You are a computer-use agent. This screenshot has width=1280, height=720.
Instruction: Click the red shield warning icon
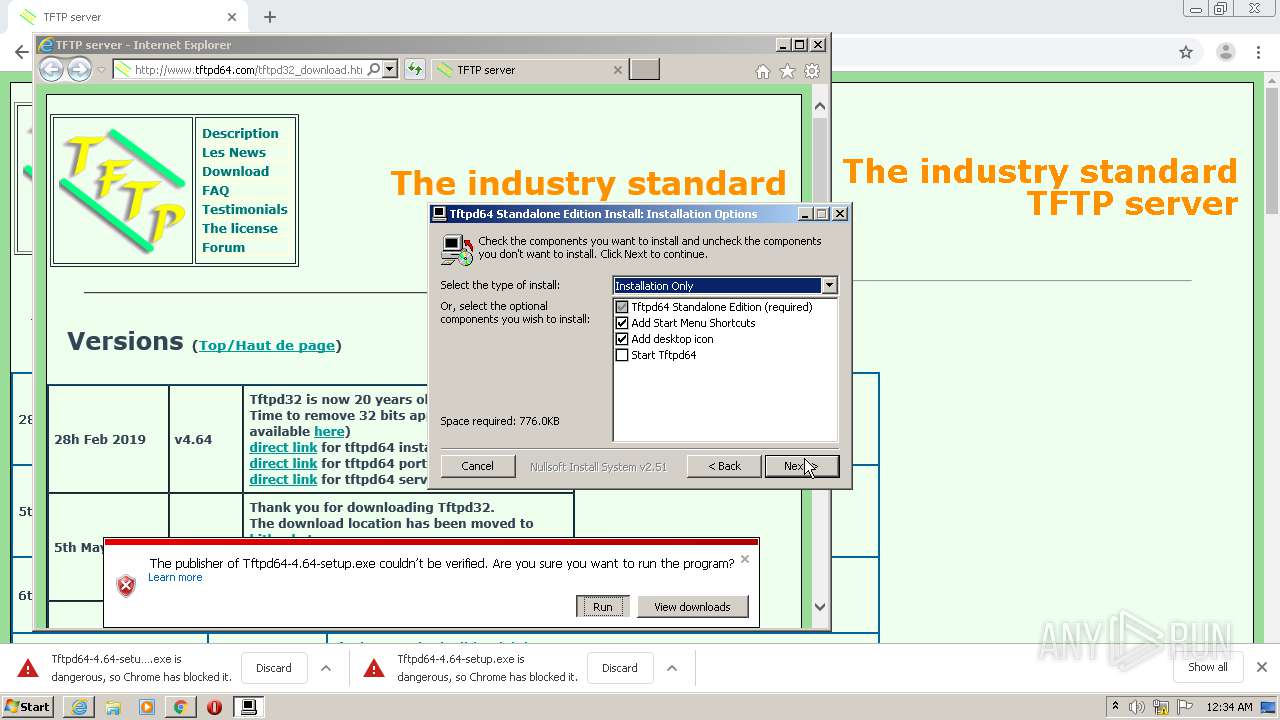126,586
